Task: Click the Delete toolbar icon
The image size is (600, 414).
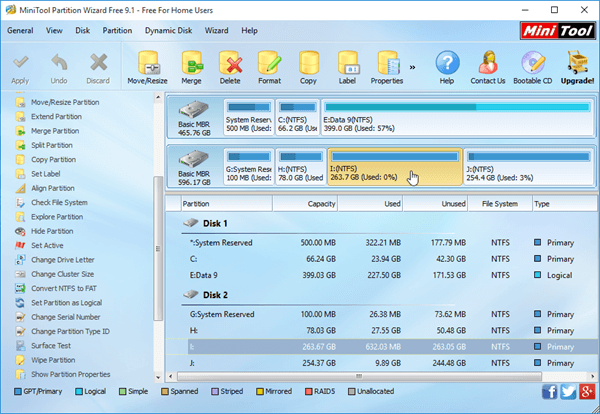Action: (x=230, y=62)
